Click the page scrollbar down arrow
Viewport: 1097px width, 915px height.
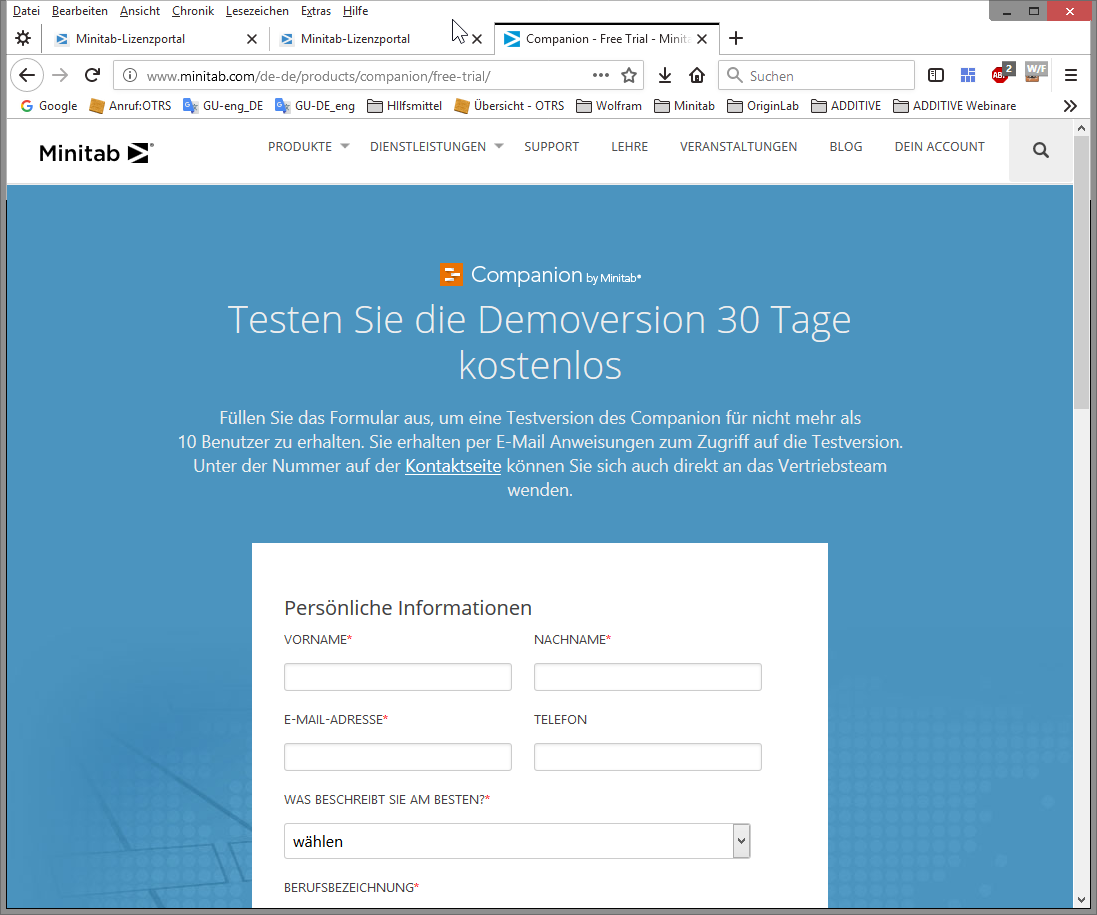(1081, 900)
